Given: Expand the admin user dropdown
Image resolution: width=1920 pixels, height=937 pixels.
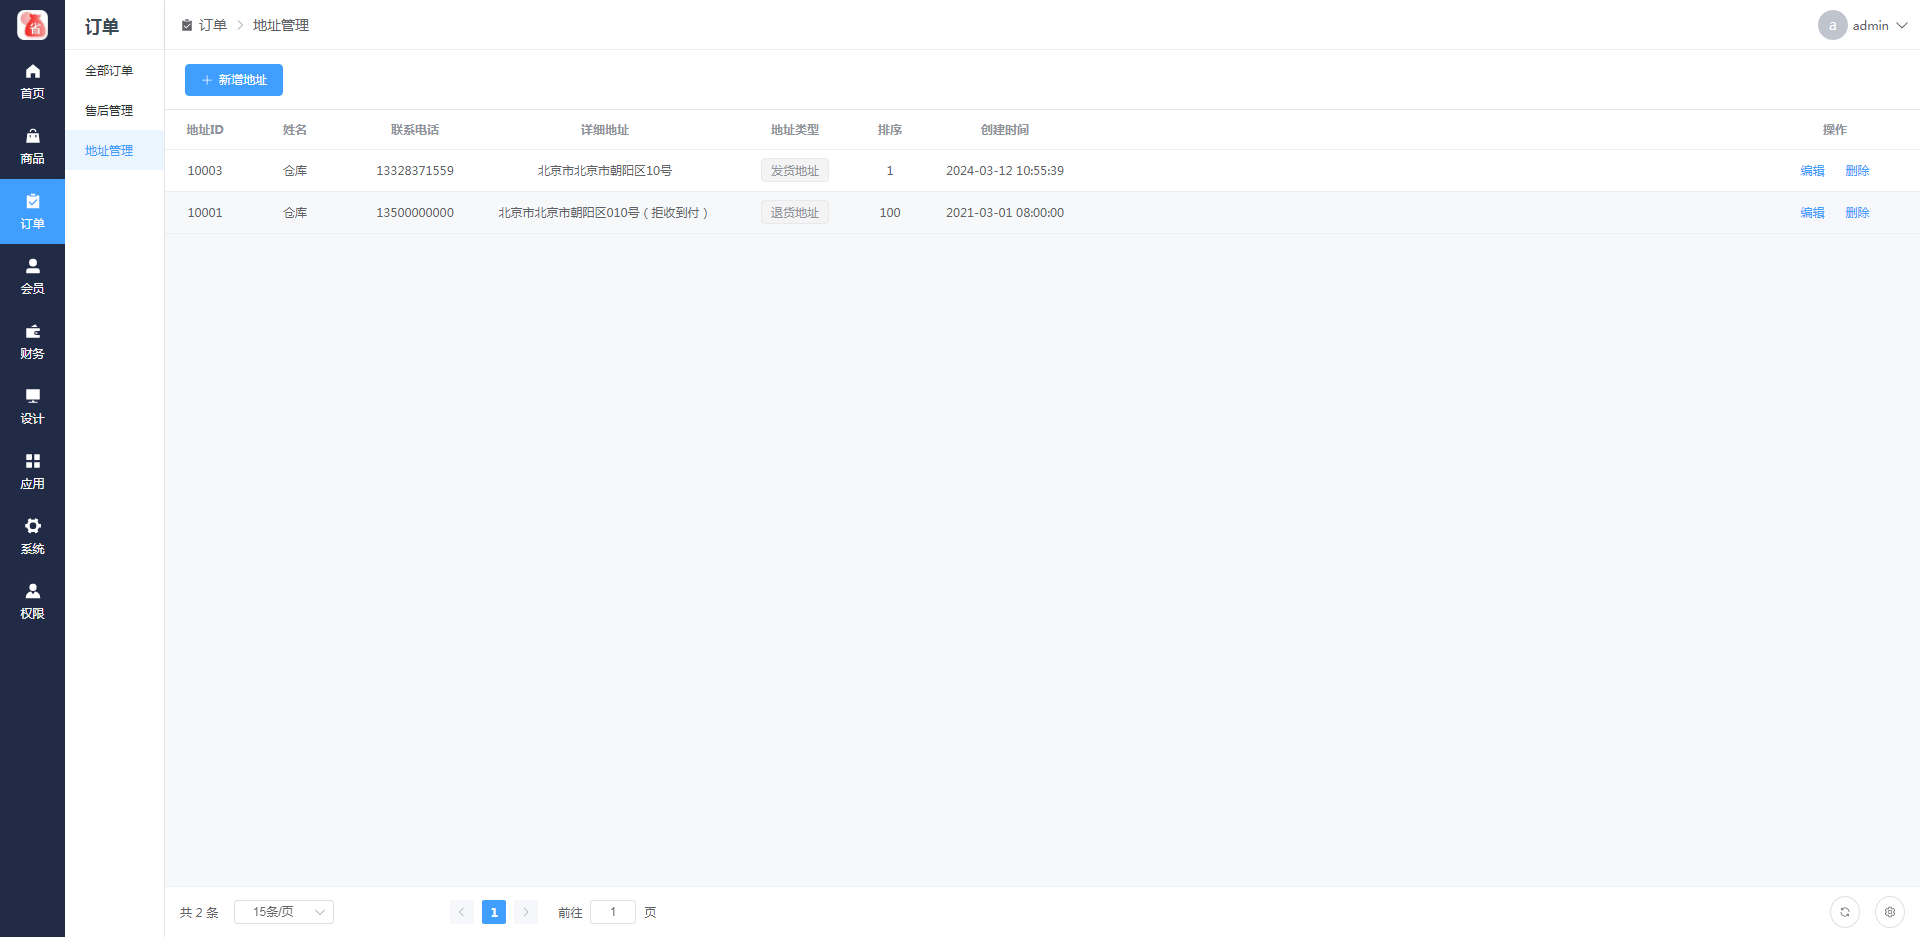Looking at the screenshot, I should tap(1863, 25).
